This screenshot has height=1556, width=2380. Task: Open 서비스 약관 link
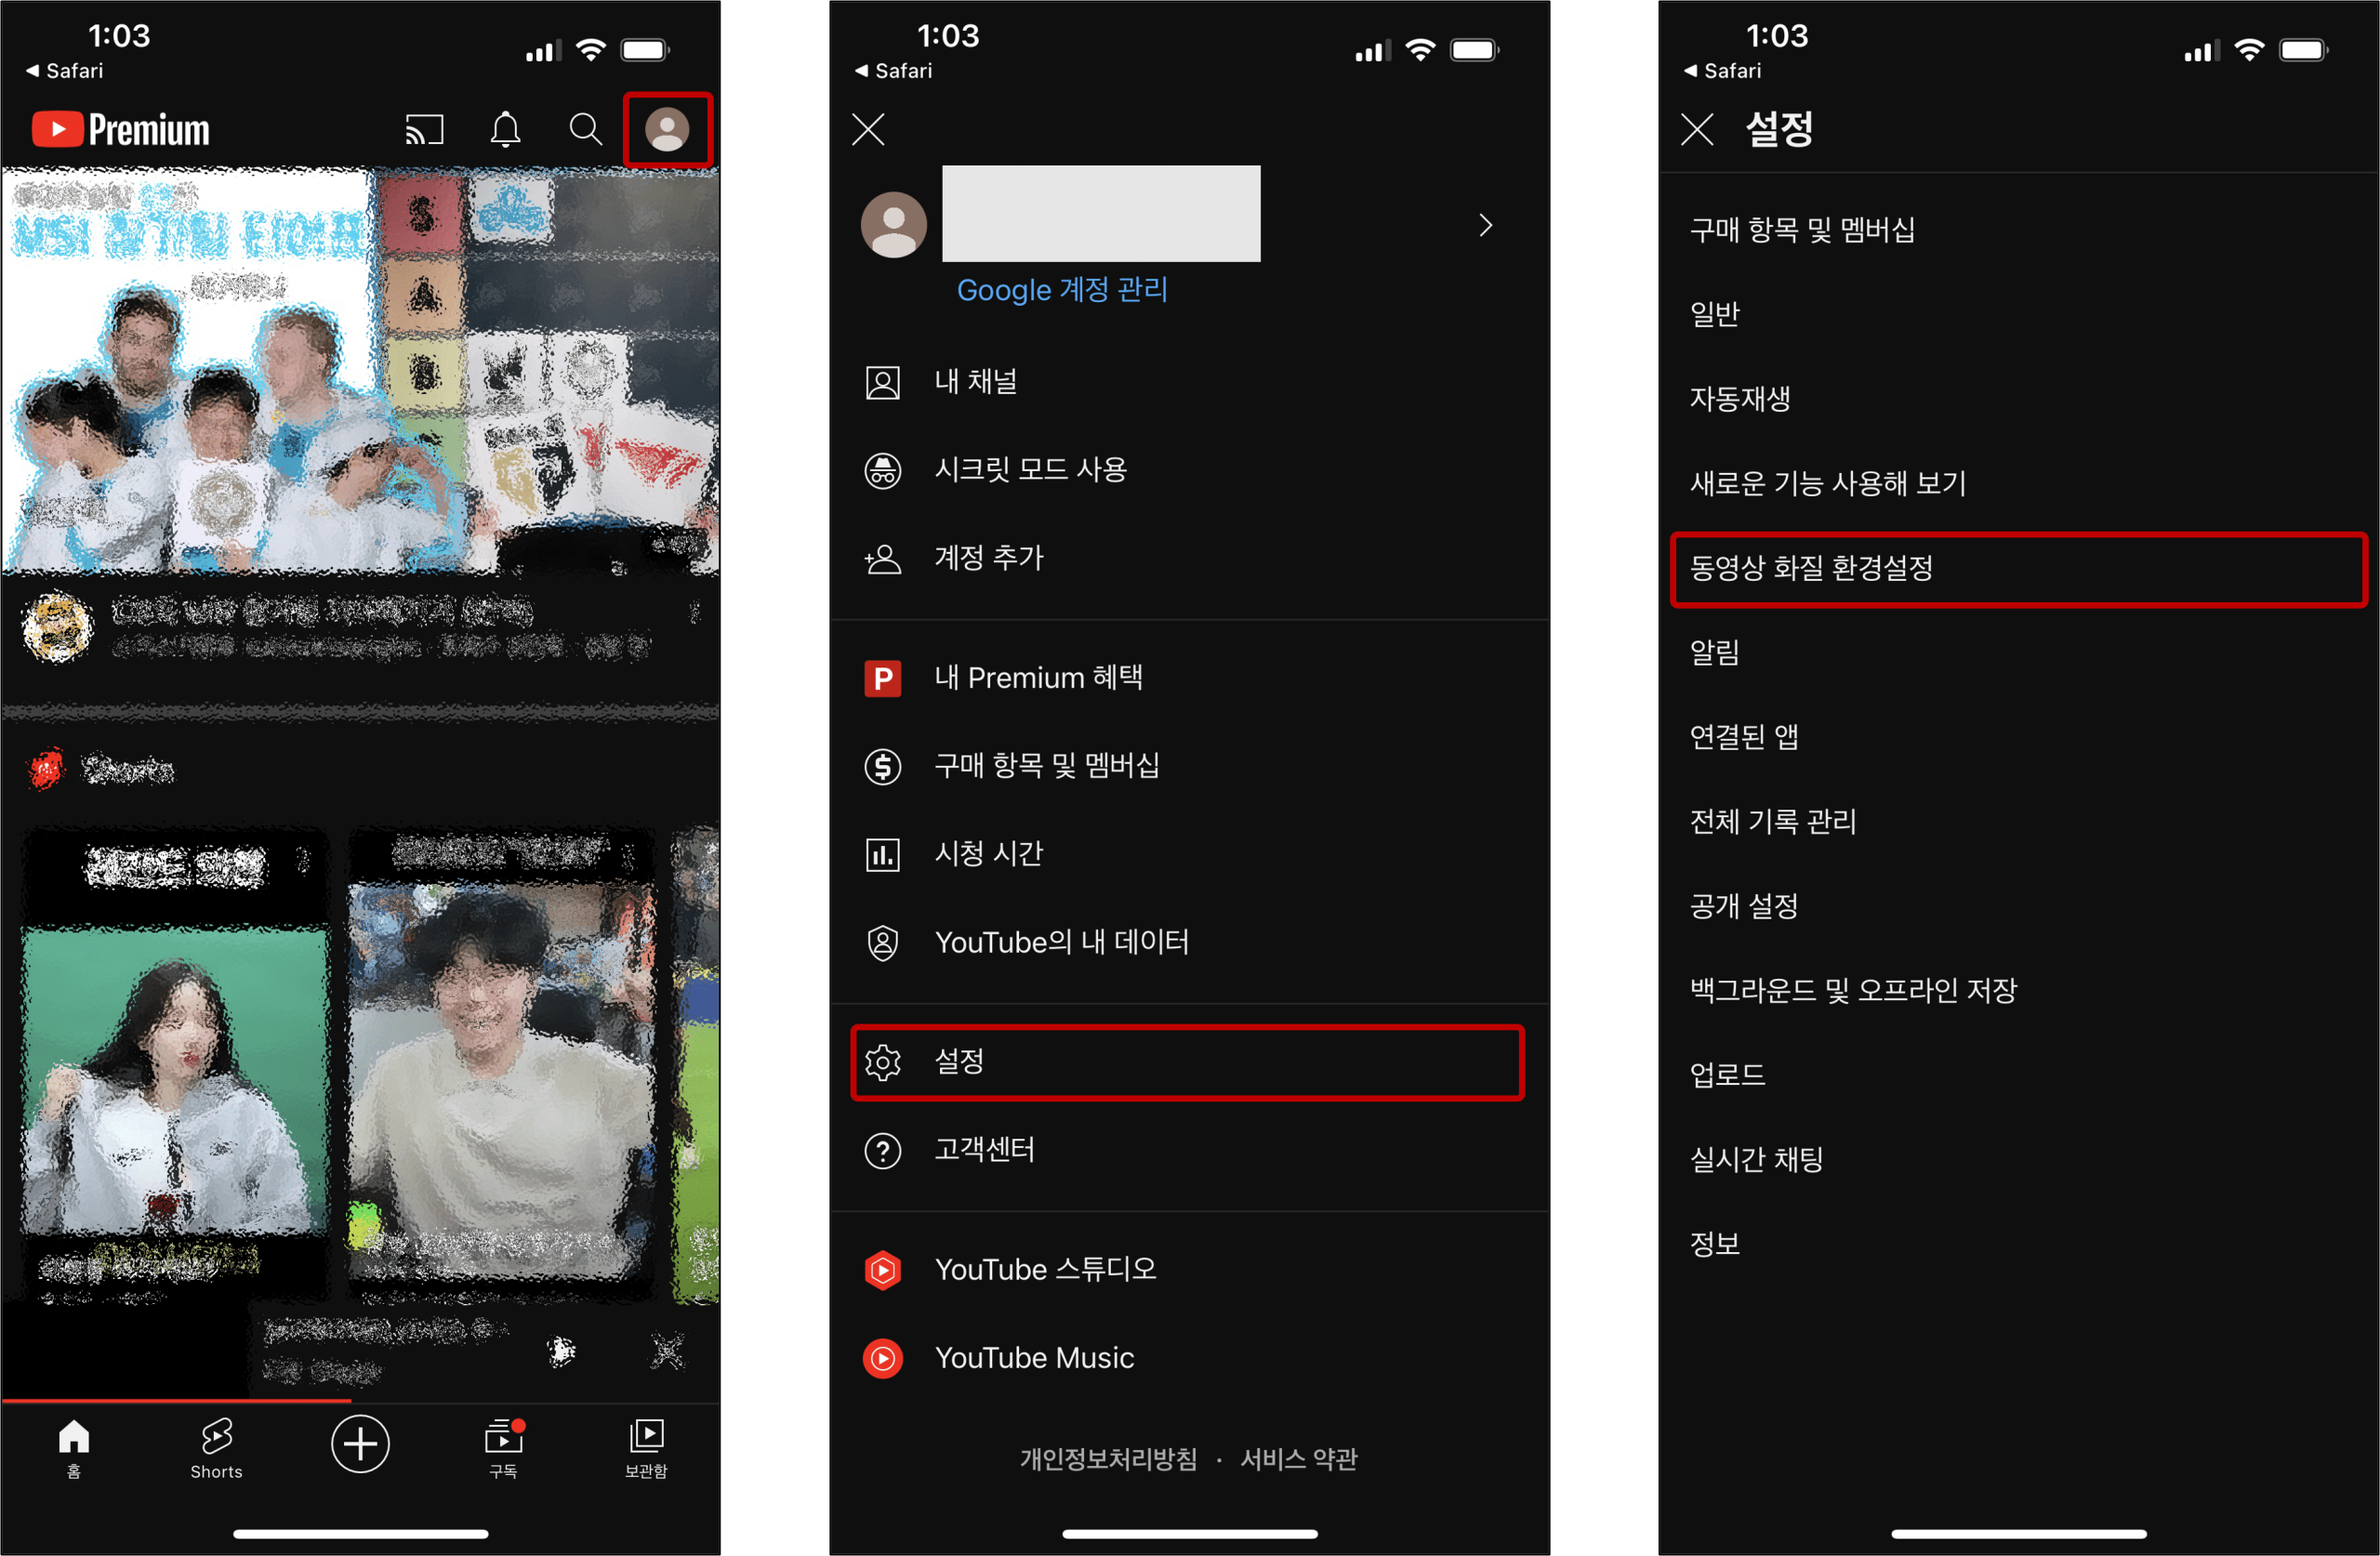[x=1298, y=1459]
